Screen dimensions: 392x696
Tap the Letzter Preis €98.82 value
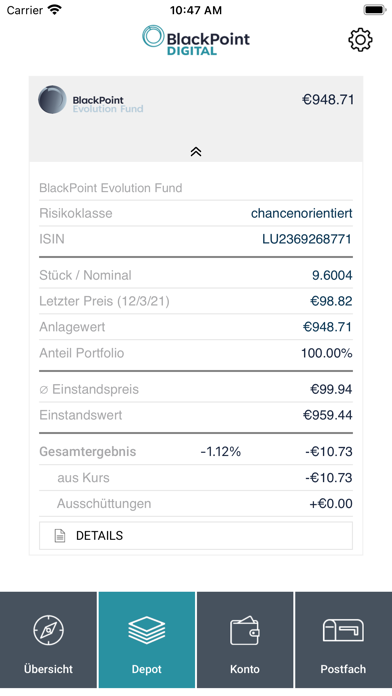(331, 301)
